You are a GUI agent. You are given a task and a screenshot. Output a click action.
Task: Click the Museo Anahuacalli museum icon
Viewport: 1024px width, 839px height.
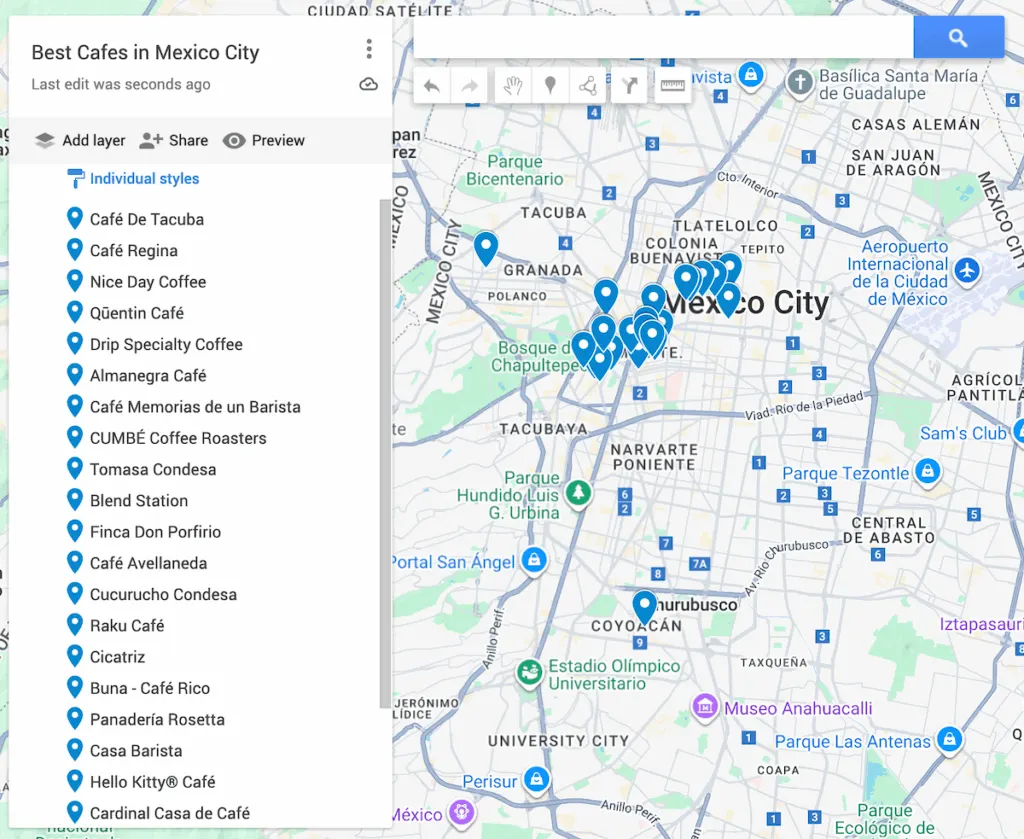point(705,707)
